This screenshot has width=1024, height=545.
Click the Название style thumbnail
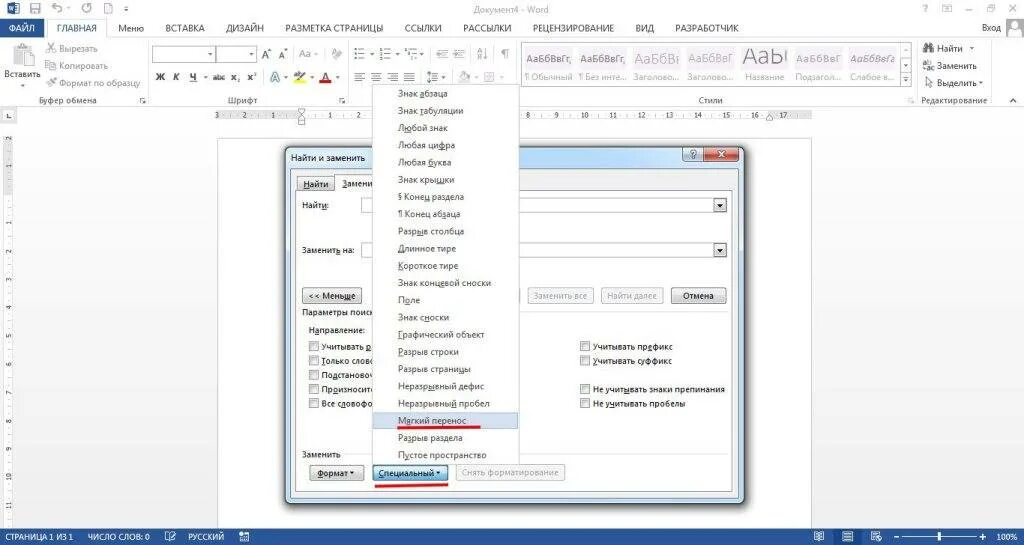[763, 63]
